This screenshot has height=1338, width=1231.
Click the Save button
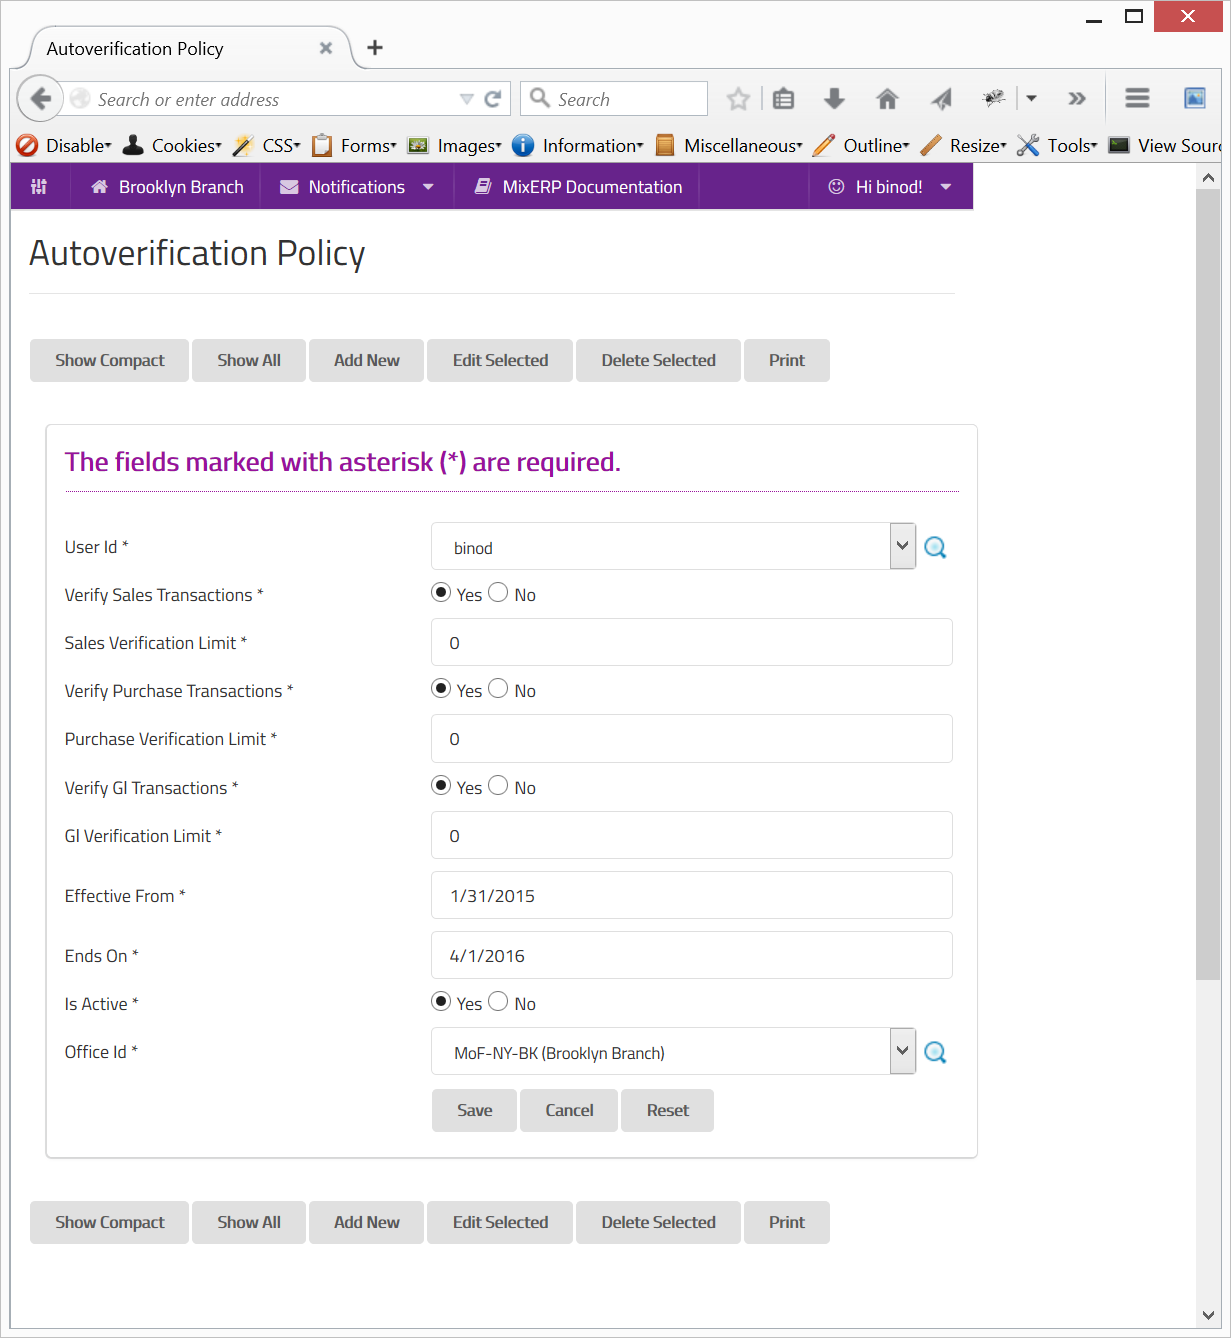point(474,1110)
